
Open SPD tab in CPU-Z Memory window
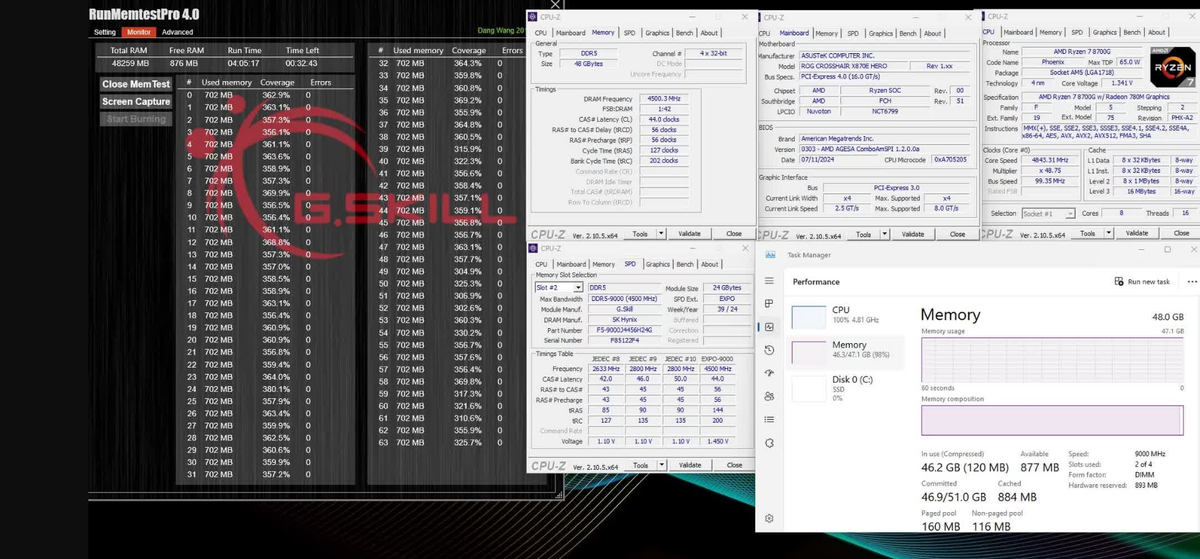click(629, 33)
